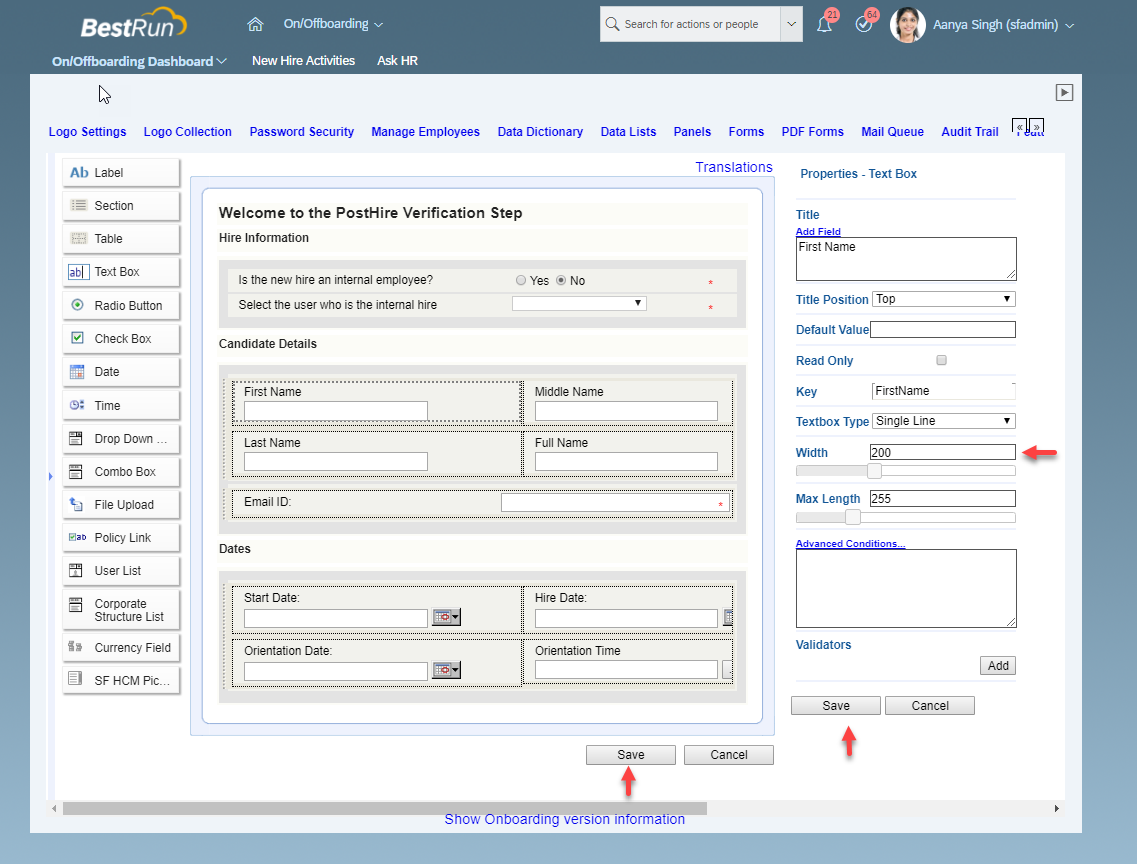
Task: Click the search magnifier icon
Action: pyautogui.click(x=612, y=24)
